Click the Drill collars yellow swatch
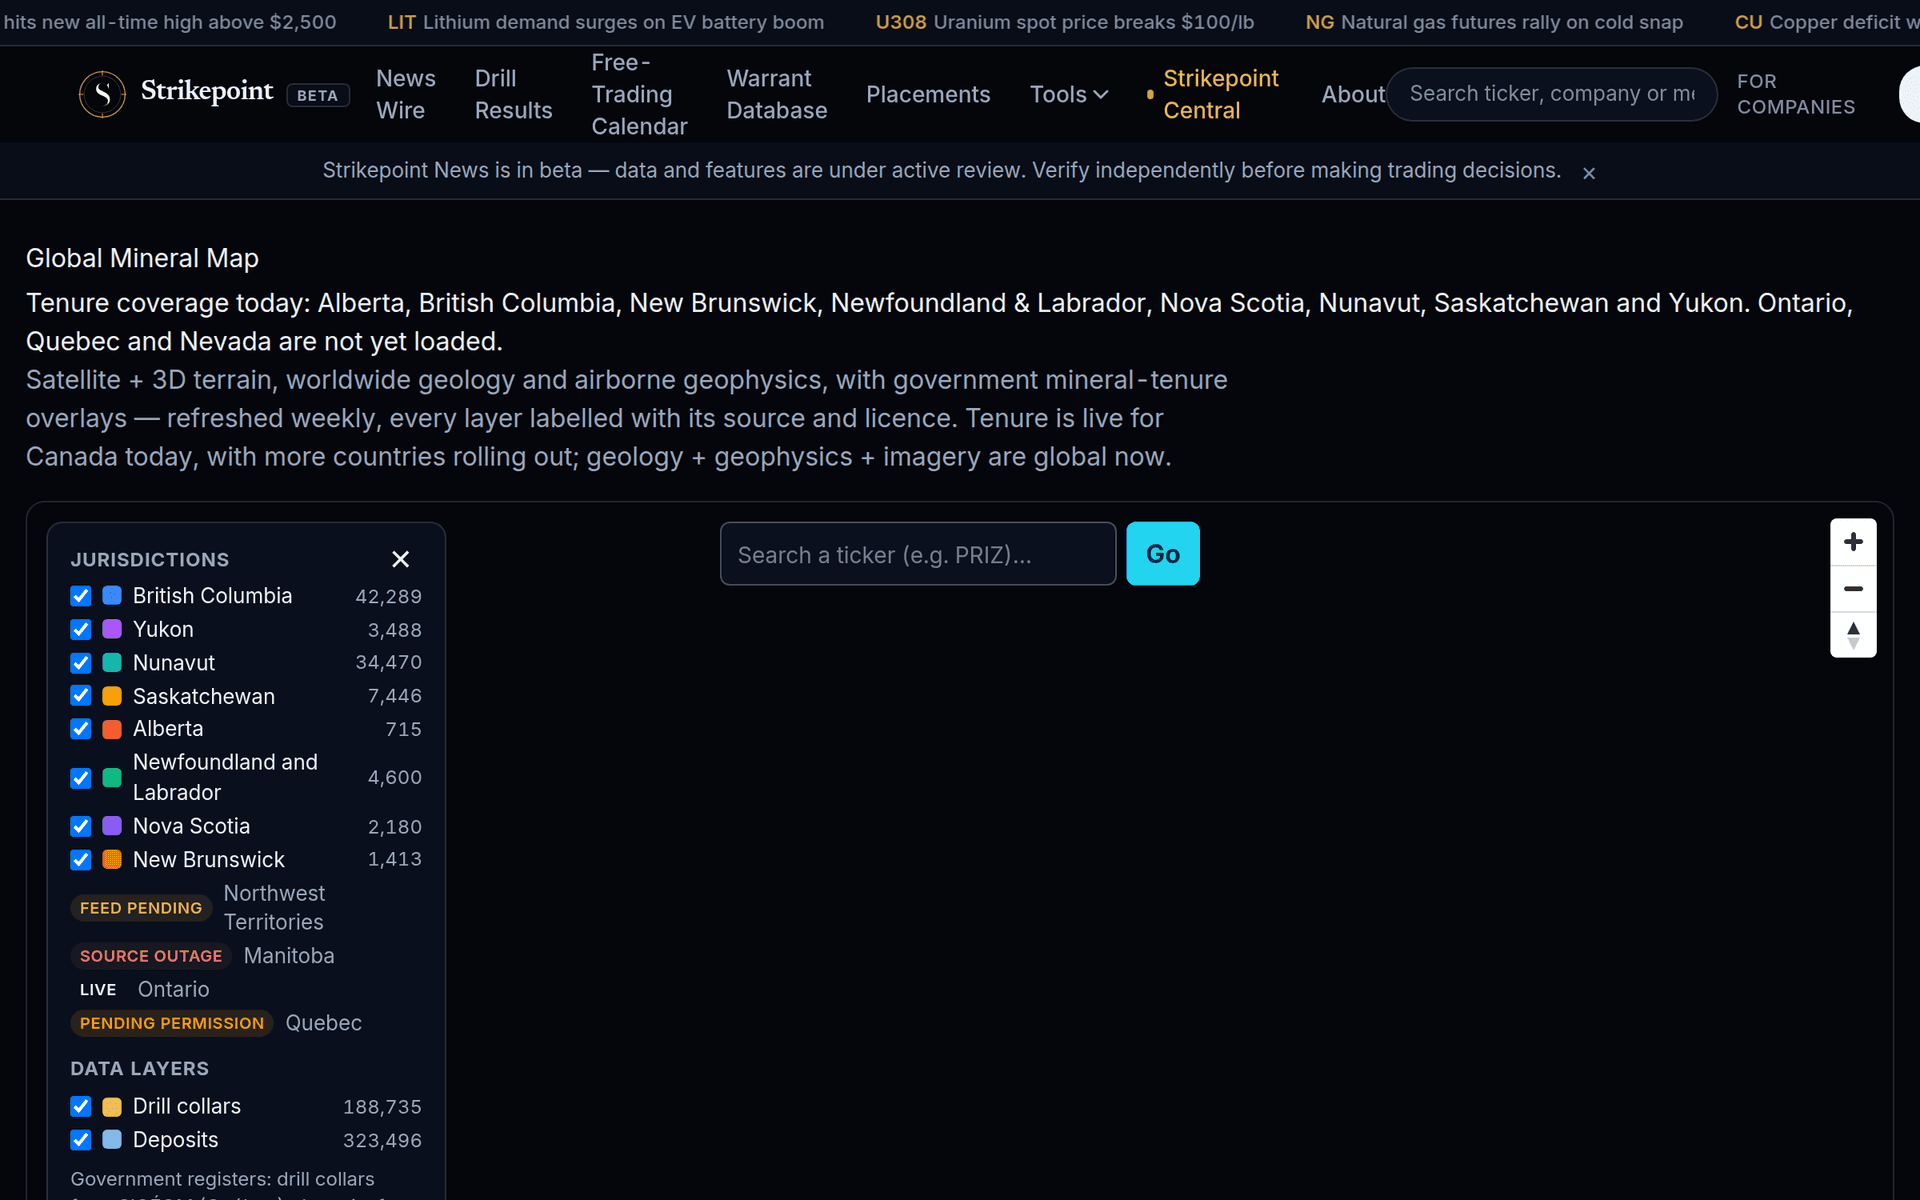This screenshot has height=1200, width=1920. [x=112, y=1106]
